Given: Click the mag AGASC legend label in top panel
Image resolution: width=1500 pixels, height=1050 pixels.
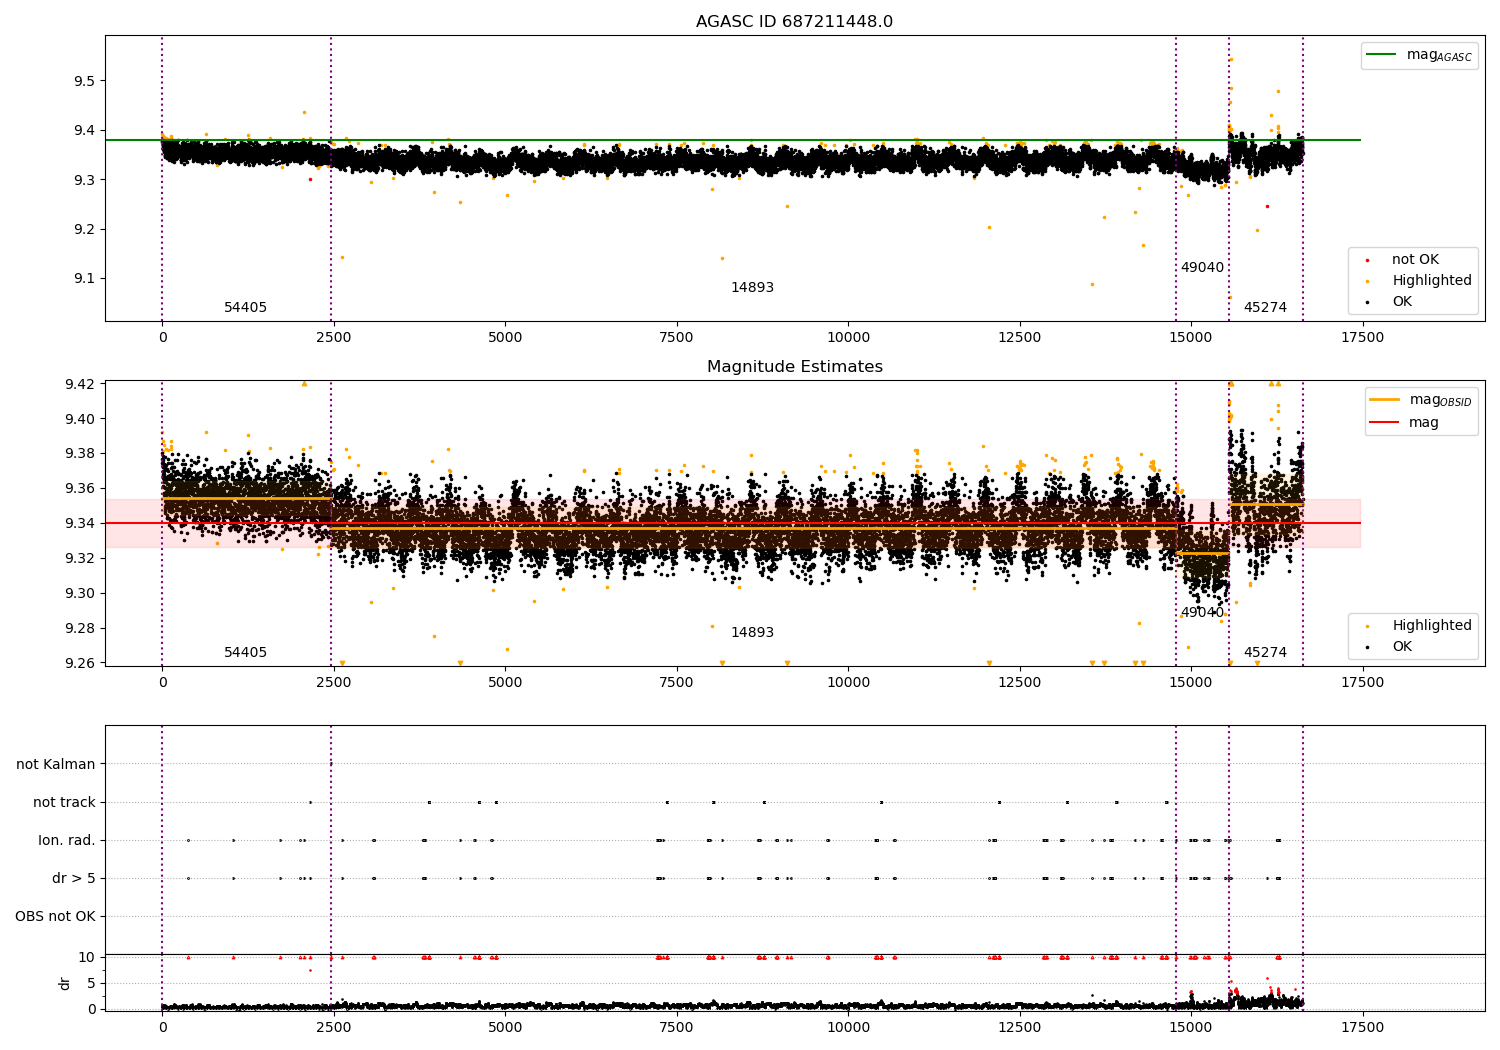Looking at the screenshot, I should pyautogui.click(x=1439, y=55).
